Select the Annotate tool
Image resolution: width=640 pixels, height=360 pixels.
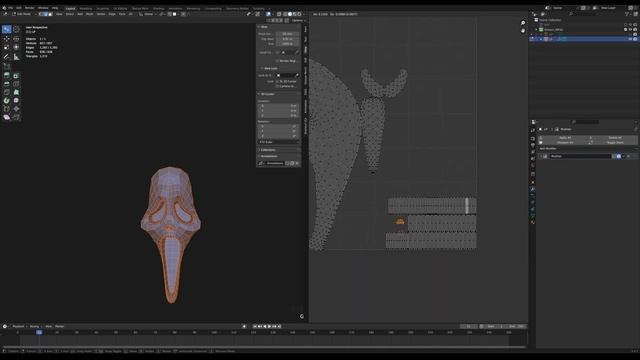tap(7, 57)
